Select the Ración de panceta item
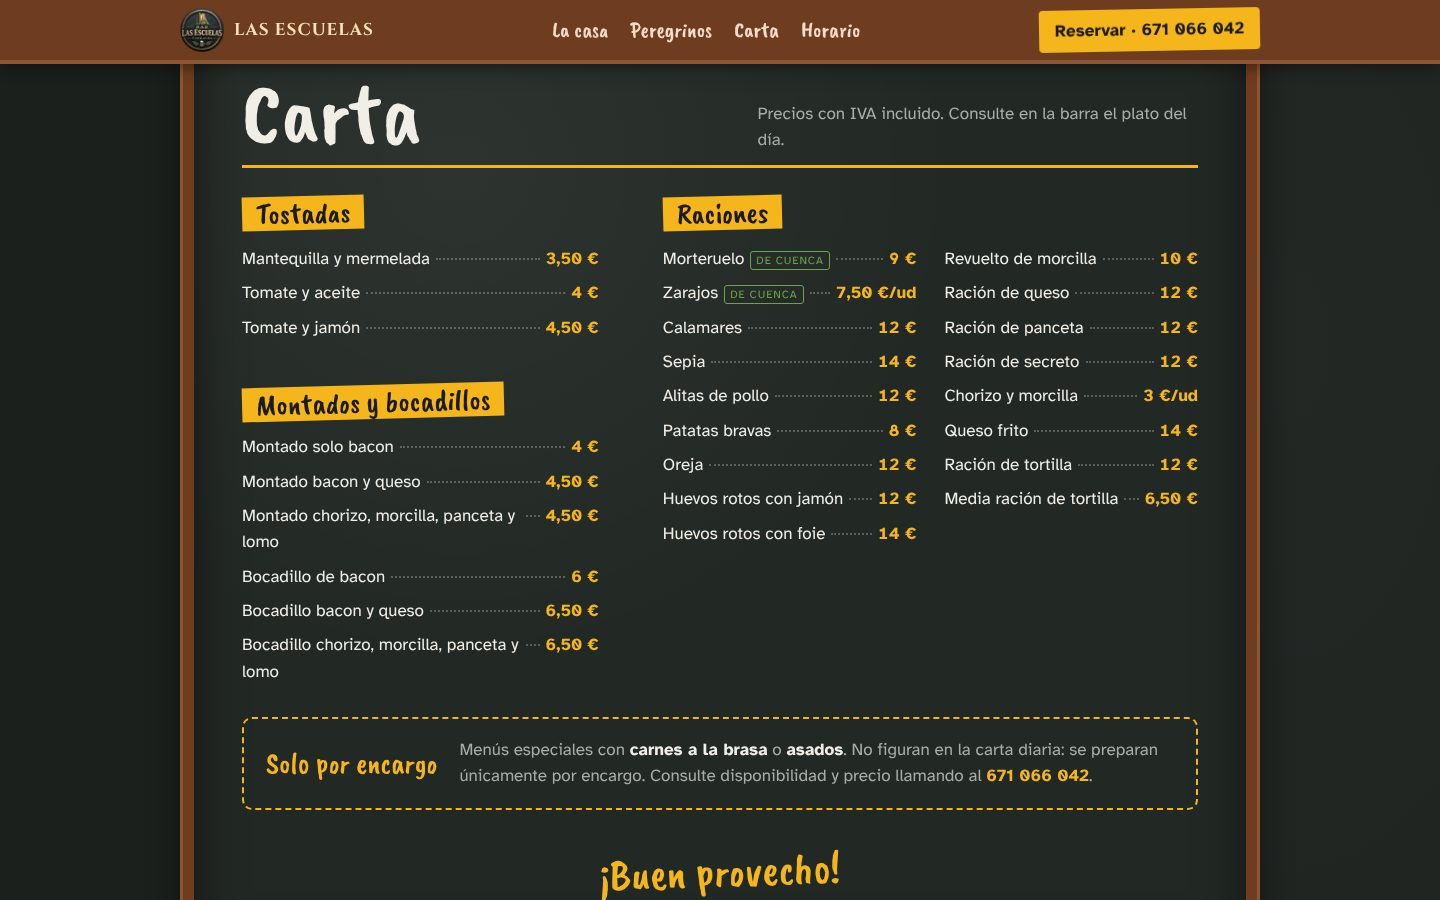This screenshot has width=1440, height=900. [x=1071, y=327]
